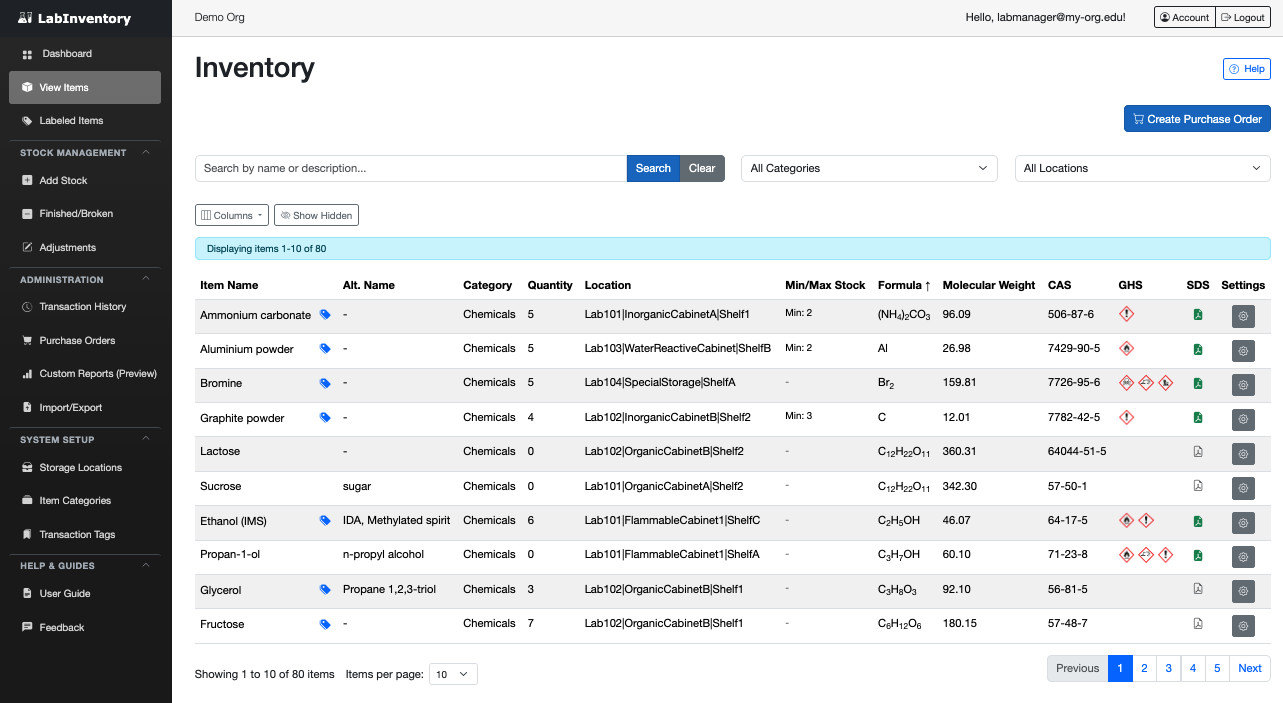Click the label tag icon next to Graphite powder
This screenshot has height=703, width=1283.
pos(325,417)
